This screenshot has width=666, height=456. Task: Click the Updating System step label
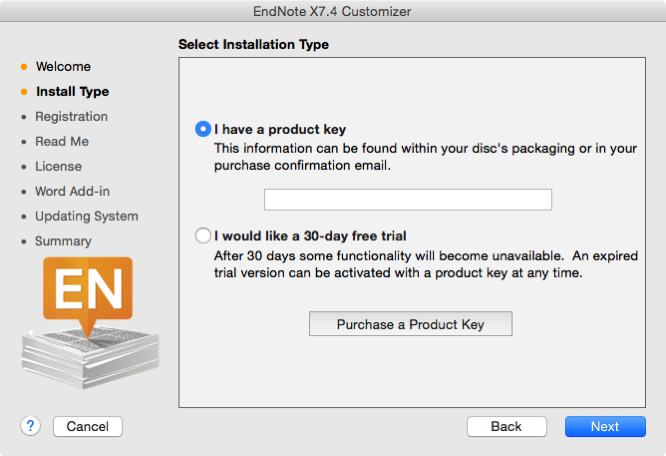(87, 217)
